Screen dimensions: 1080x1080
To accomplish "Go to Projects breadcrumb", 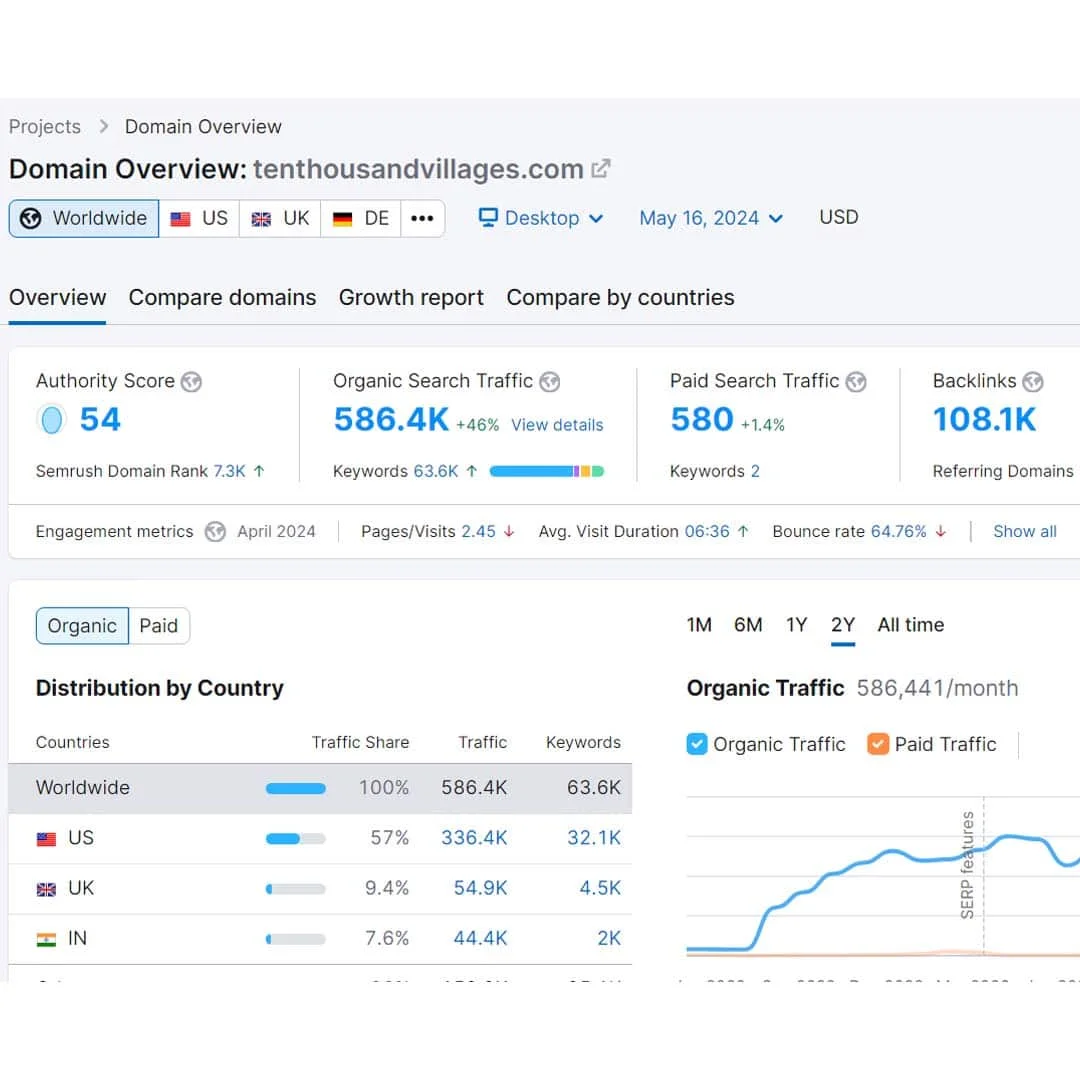I will pyautogui.click(x=45, y=127).
